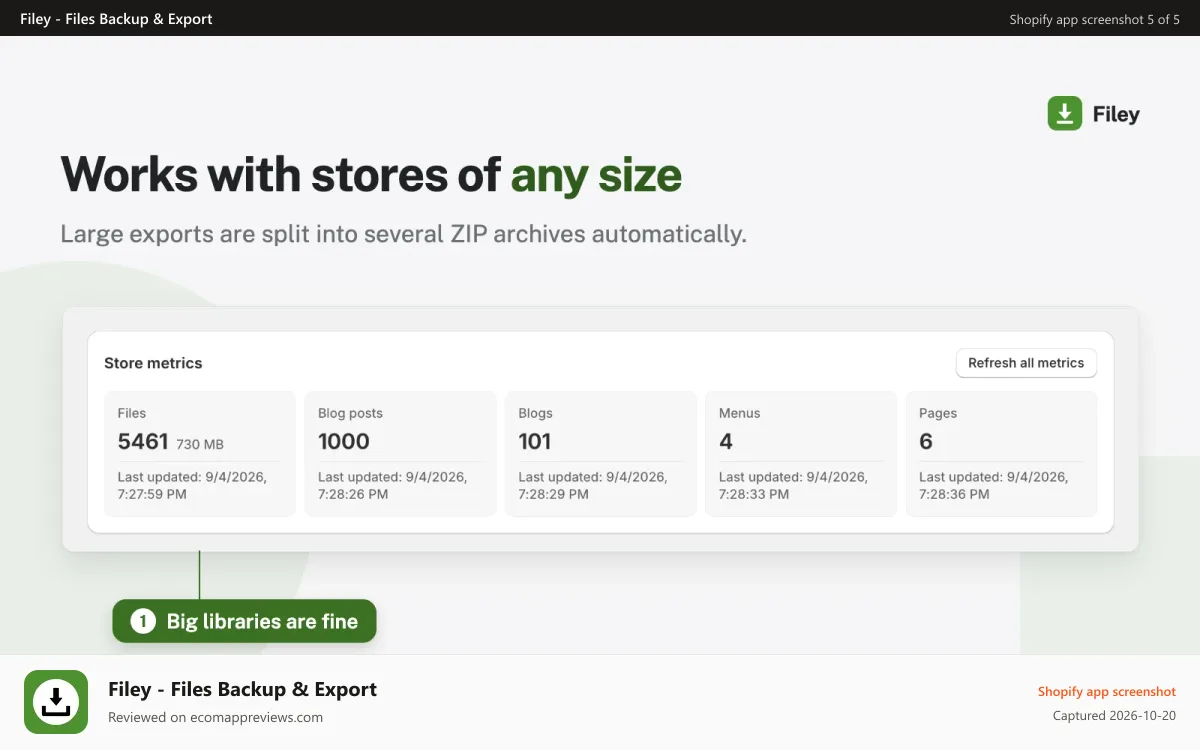Viewport: 1200px width, 750px height.
Task: Click the Menus count value 4
Action: 726,441
